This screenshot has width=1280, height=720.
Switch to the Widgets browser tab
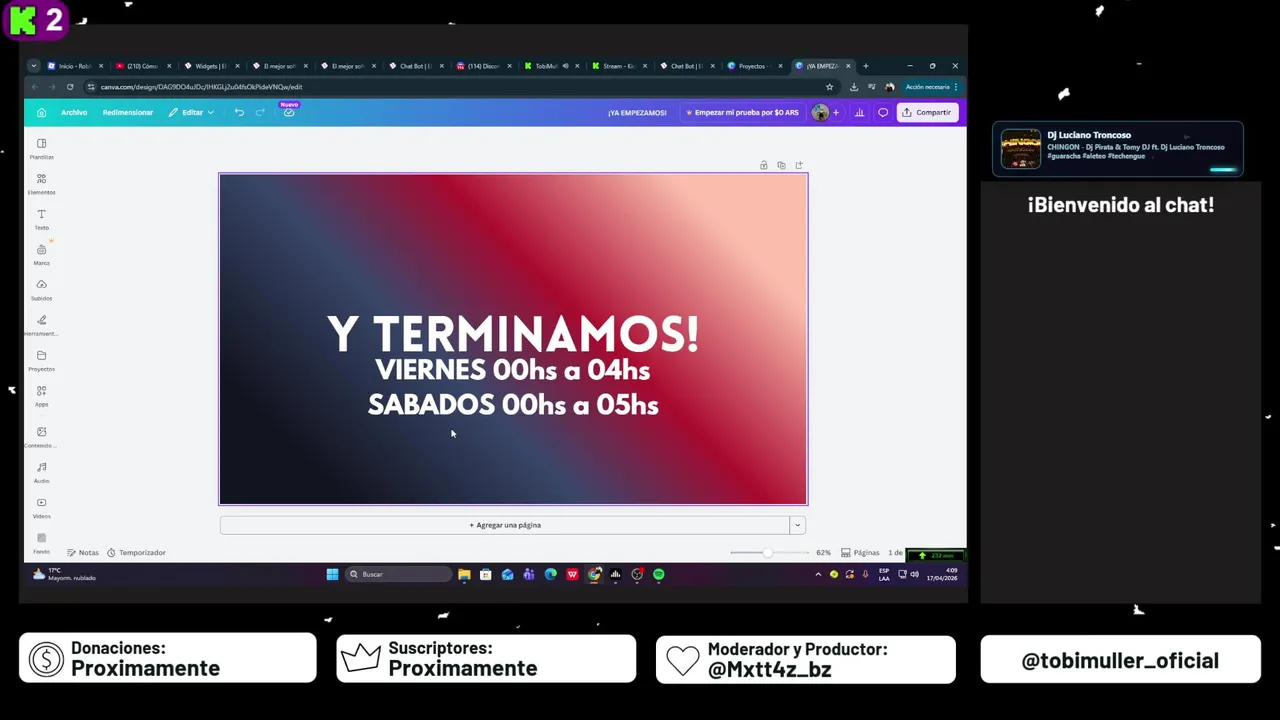(x=210, y=66)
